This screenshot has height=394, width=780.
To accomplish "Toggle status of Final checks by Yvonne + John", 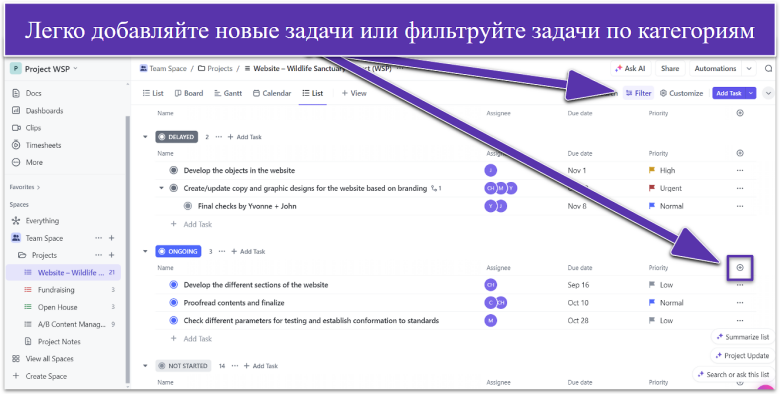I will (188, 206).
